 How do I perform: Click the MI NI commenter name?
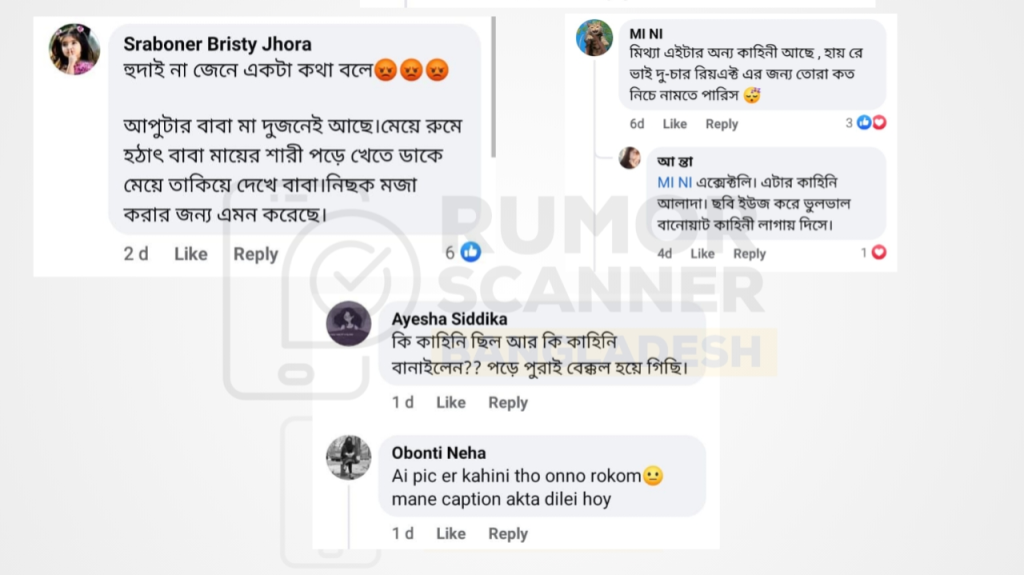pos(646,33)
